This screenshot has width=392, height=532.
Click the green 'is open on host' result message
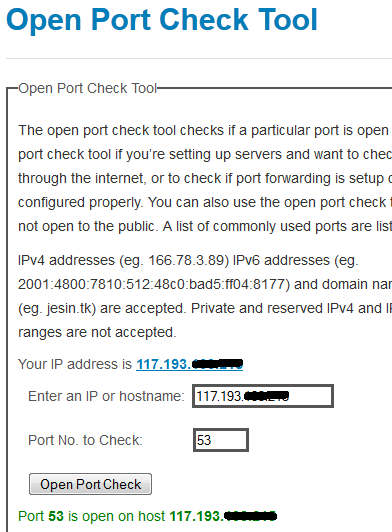[x=116, y=516]
